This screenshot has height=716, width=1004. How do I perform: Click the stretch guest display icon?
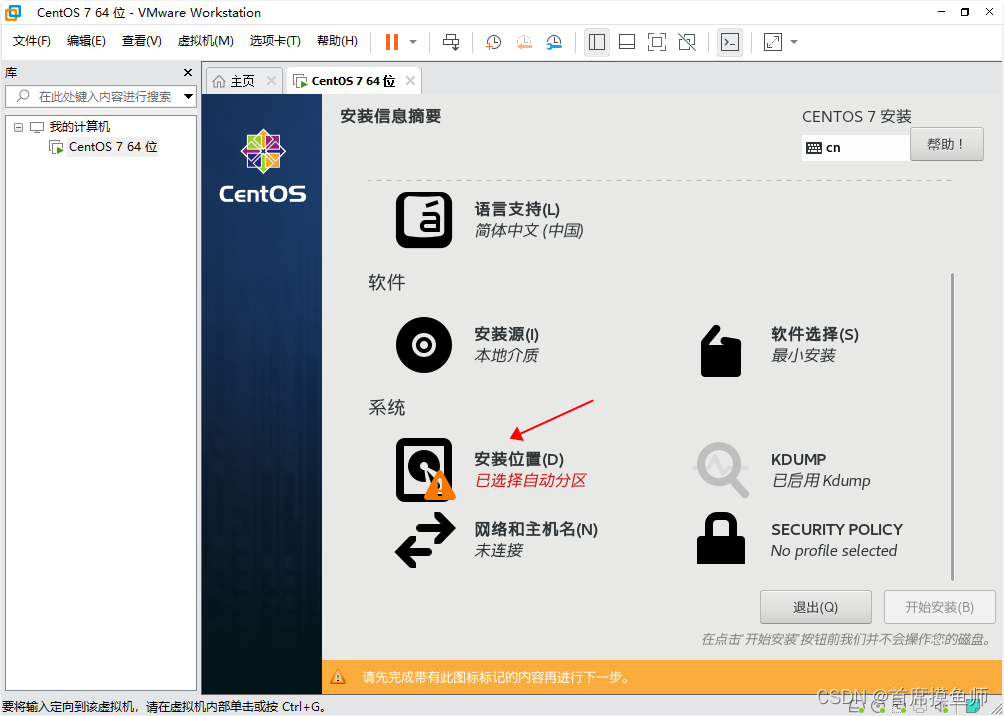[773, 42]
